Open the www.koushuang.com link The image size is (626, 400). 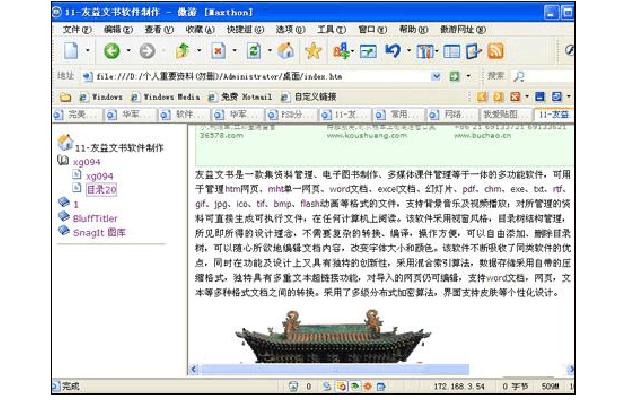pos(366,136)
